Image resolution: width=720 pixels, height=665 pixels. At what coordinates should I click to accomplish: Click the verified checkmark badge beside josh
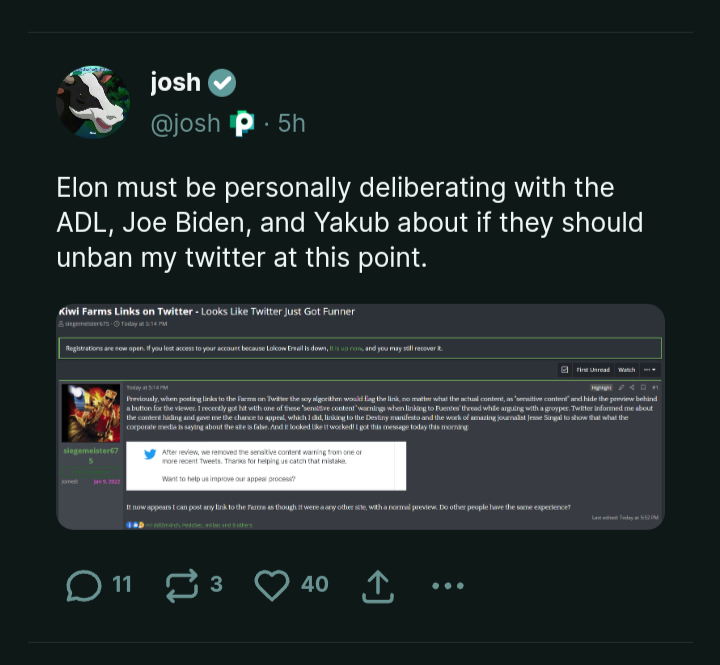click(222, 82)
